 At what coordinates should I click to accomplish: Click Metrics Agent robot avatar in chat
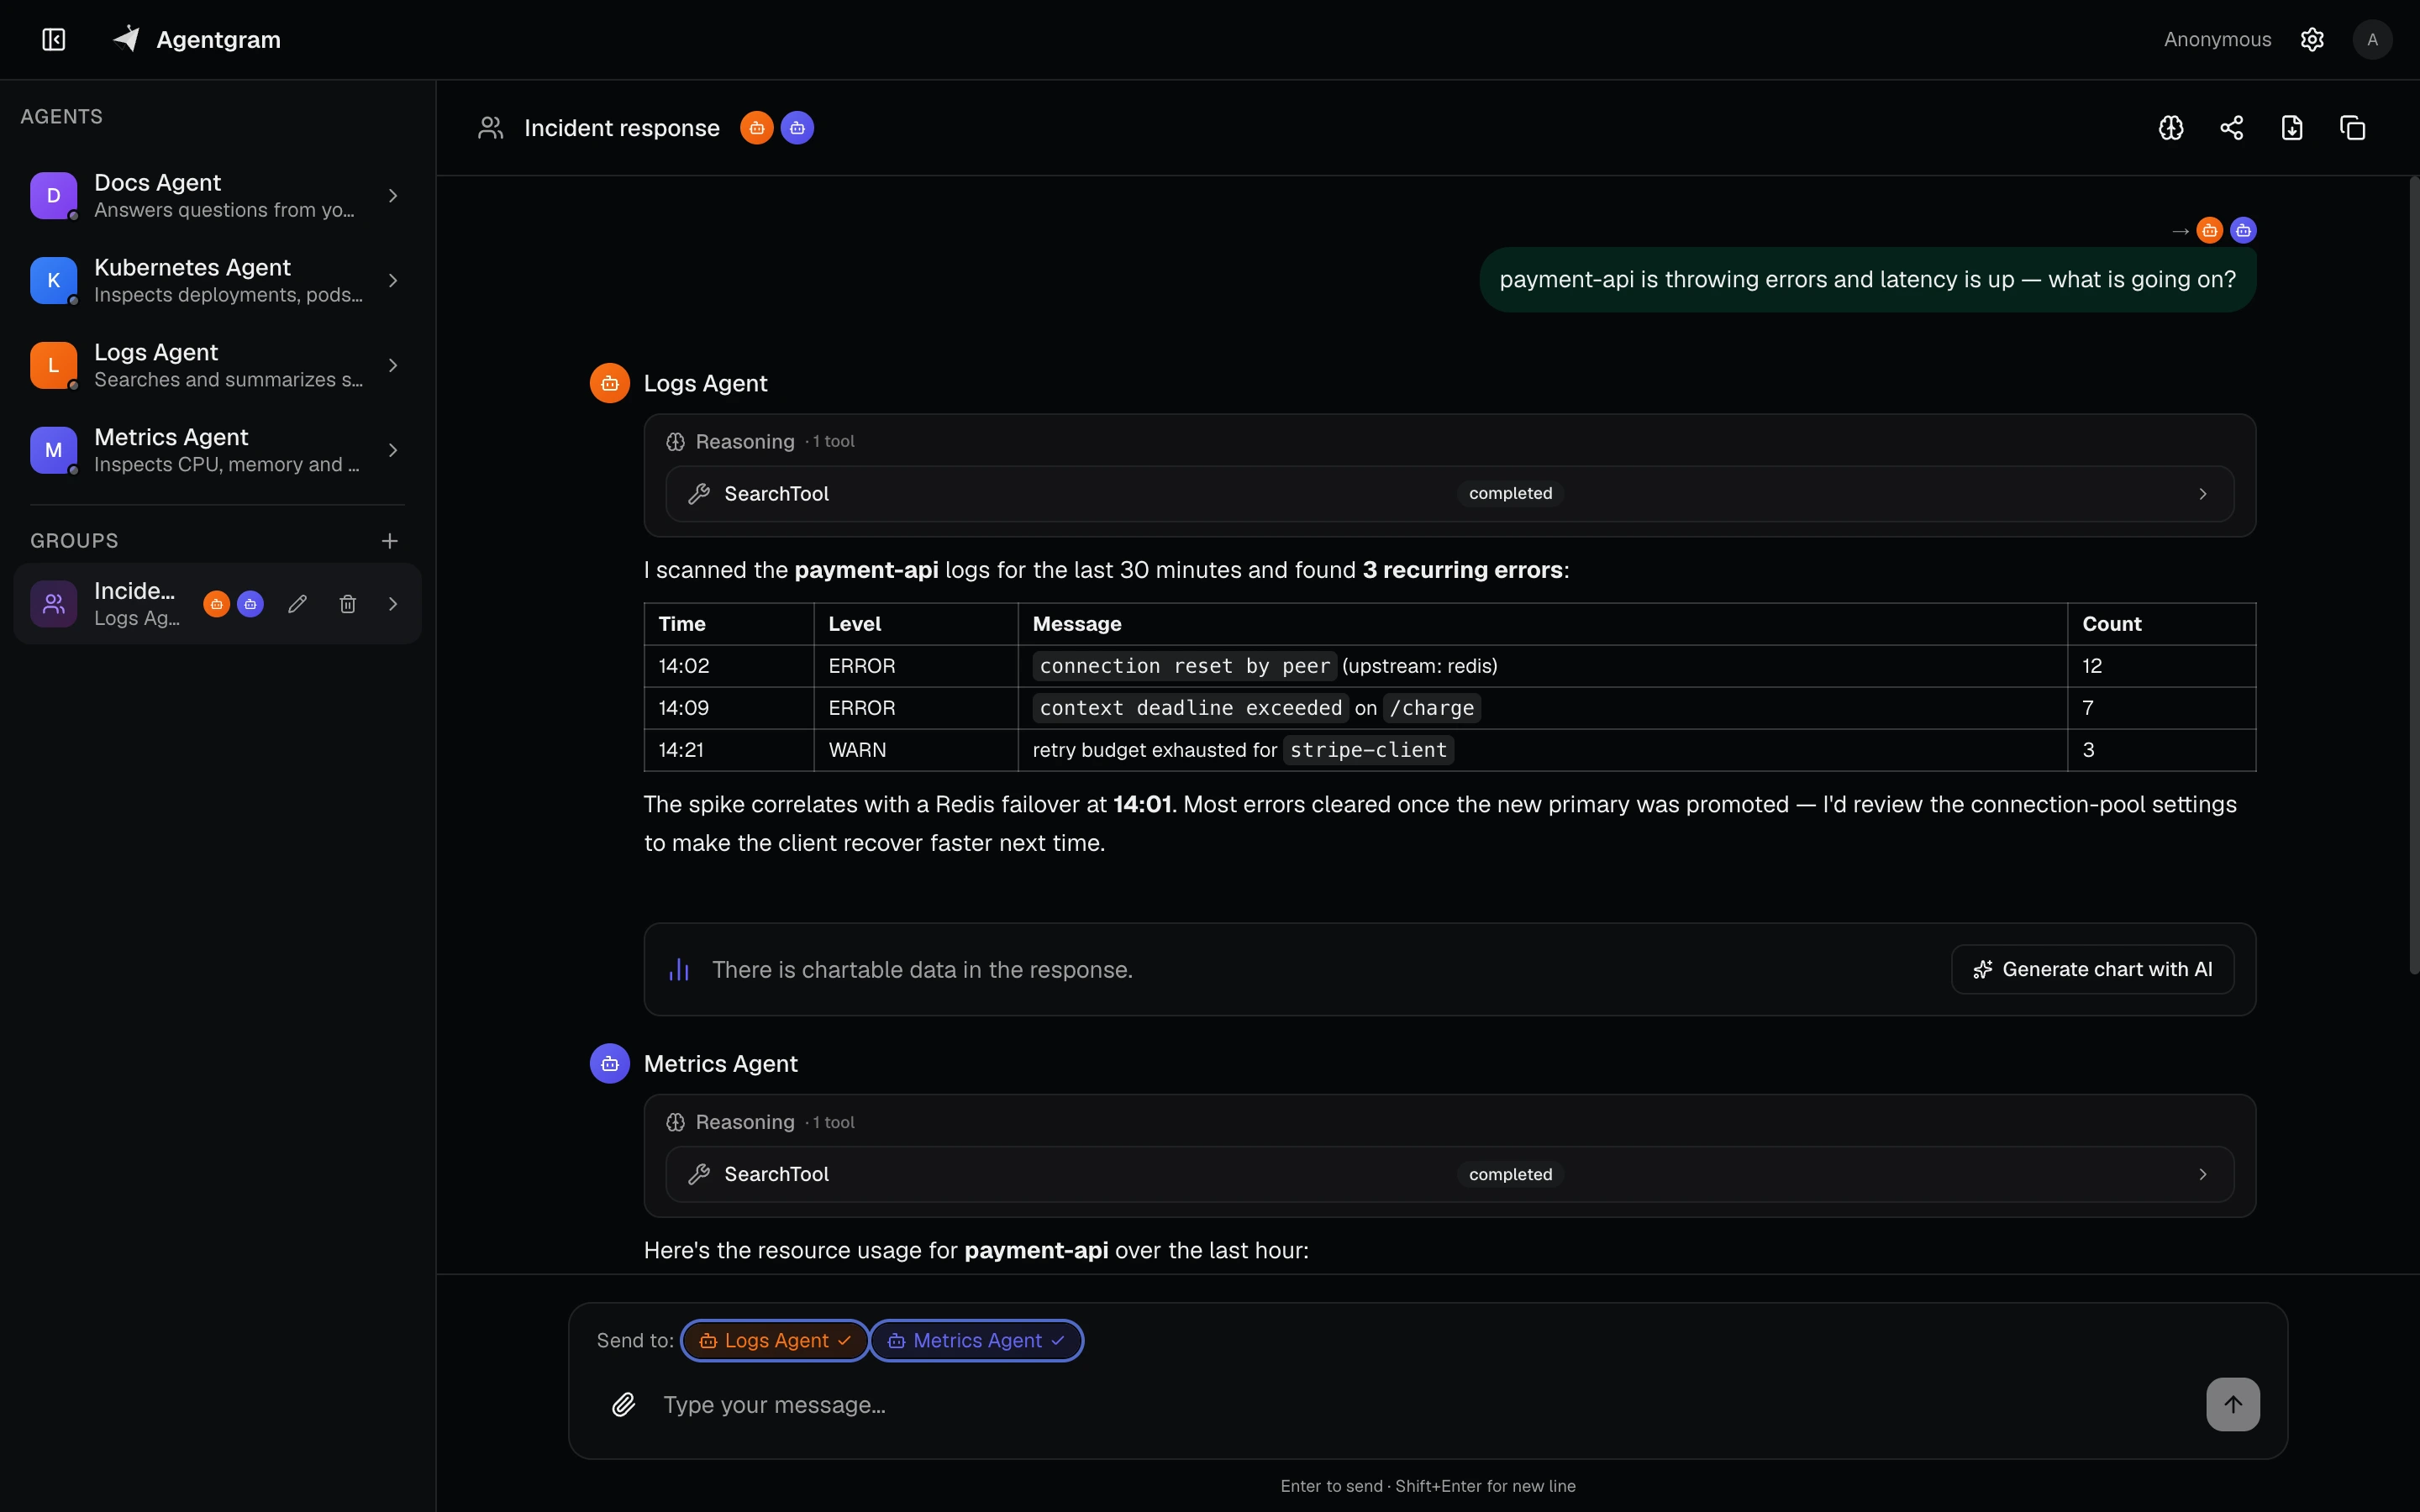tap(610, 1064)
